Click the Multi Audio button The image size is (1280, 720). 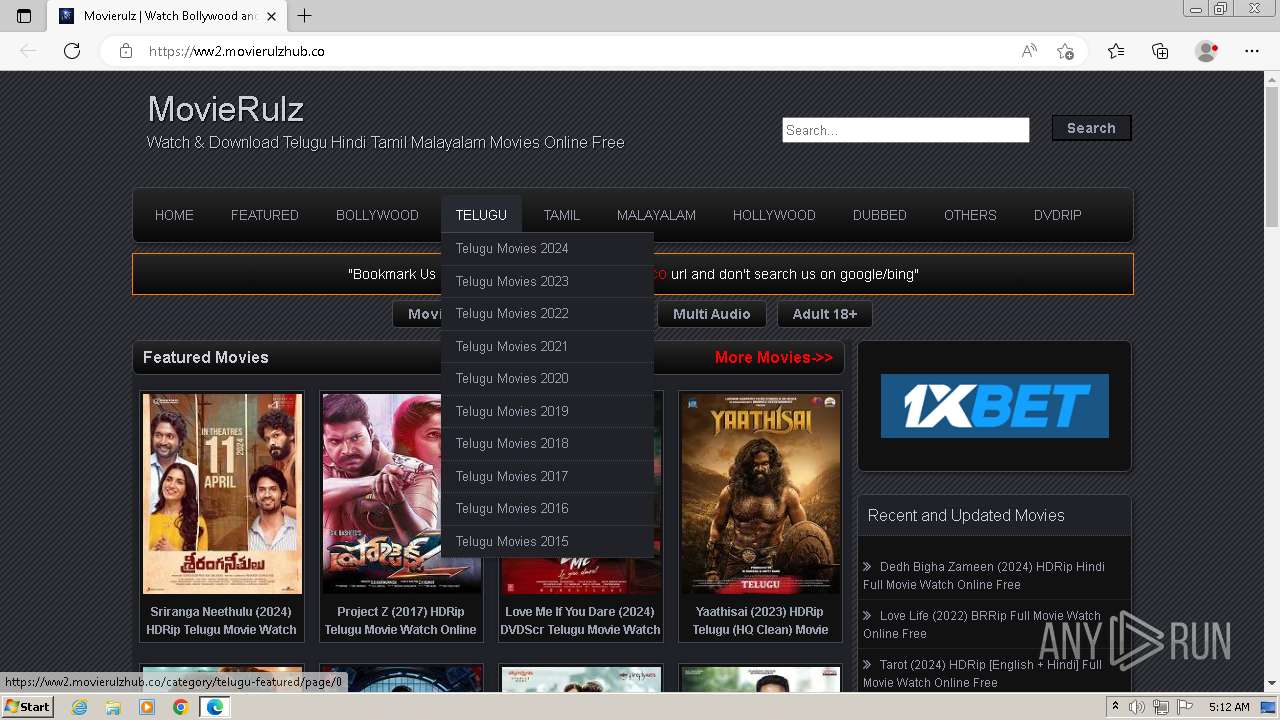pos(712,314)
